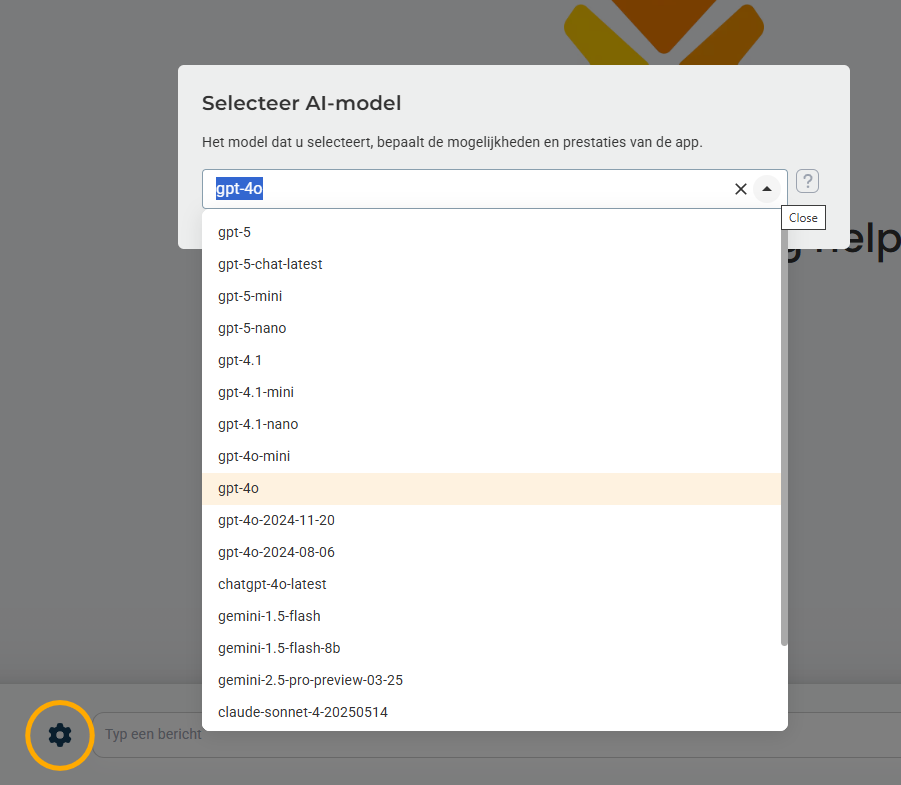Select claude-sonnet-4-20250514 model
901x785 pixels.
(x=491, y=712)
